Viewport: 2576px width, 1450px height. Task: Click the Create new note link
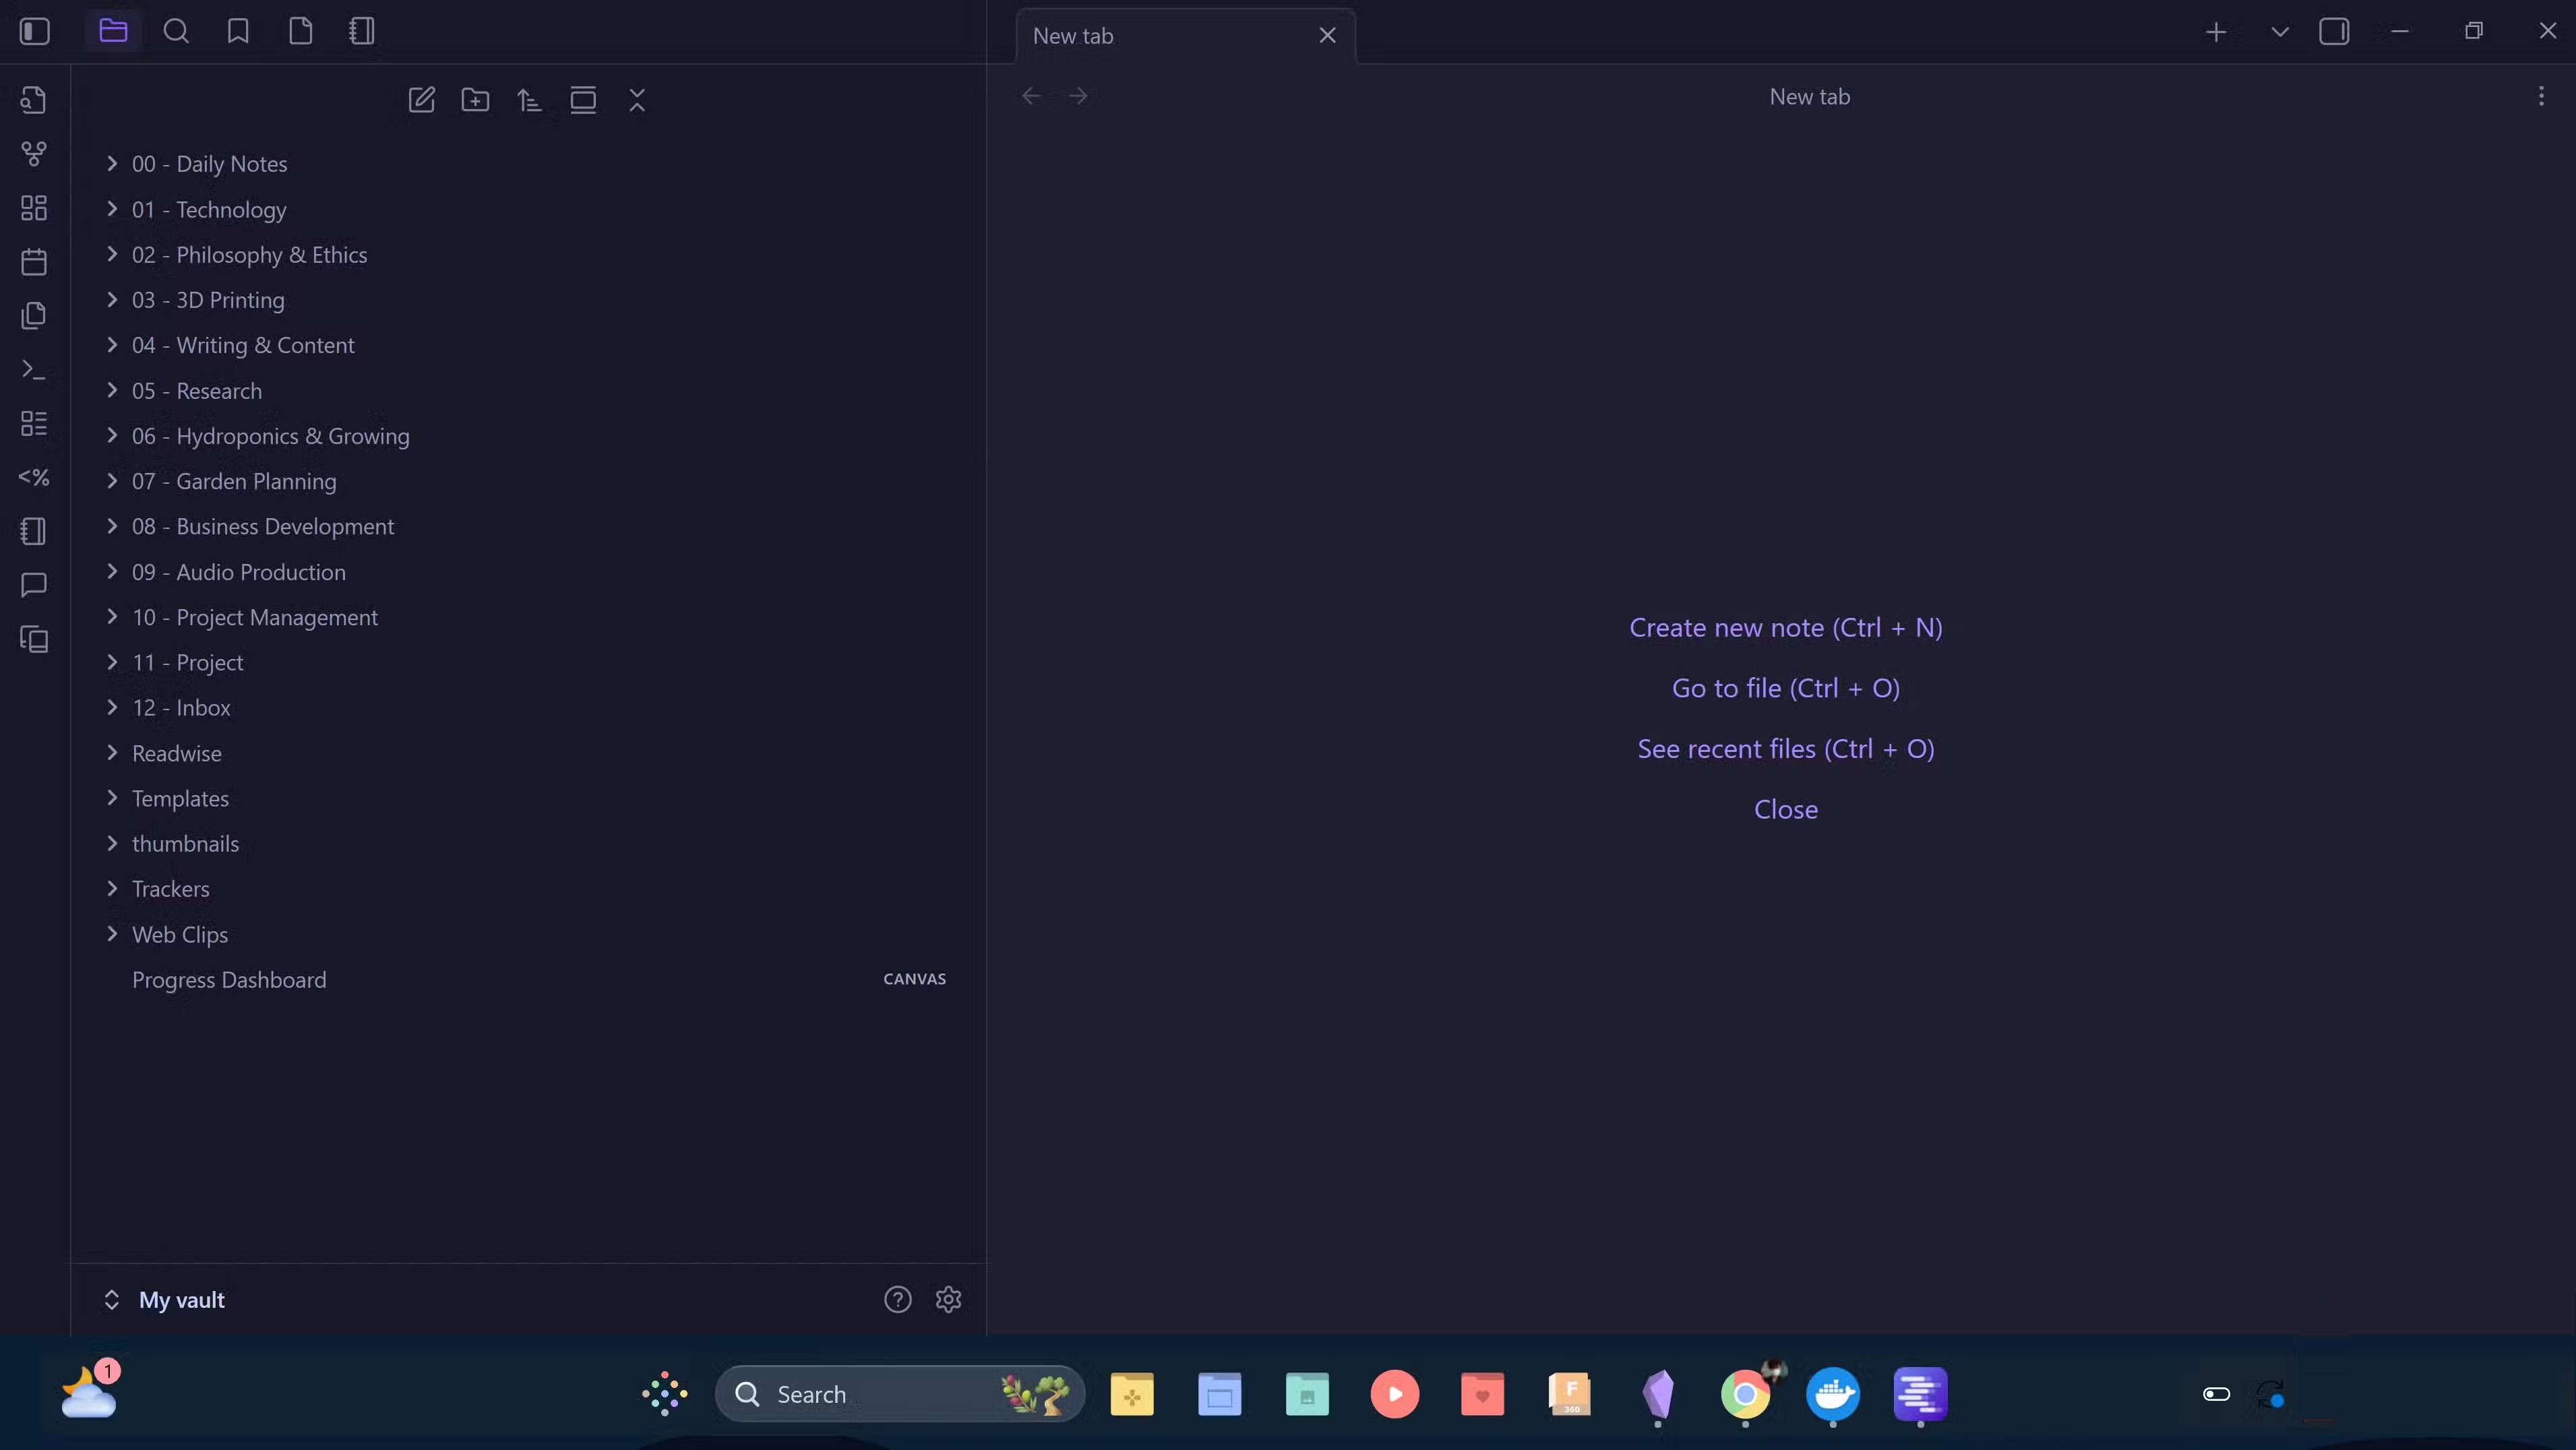[x=1786, y=627]
